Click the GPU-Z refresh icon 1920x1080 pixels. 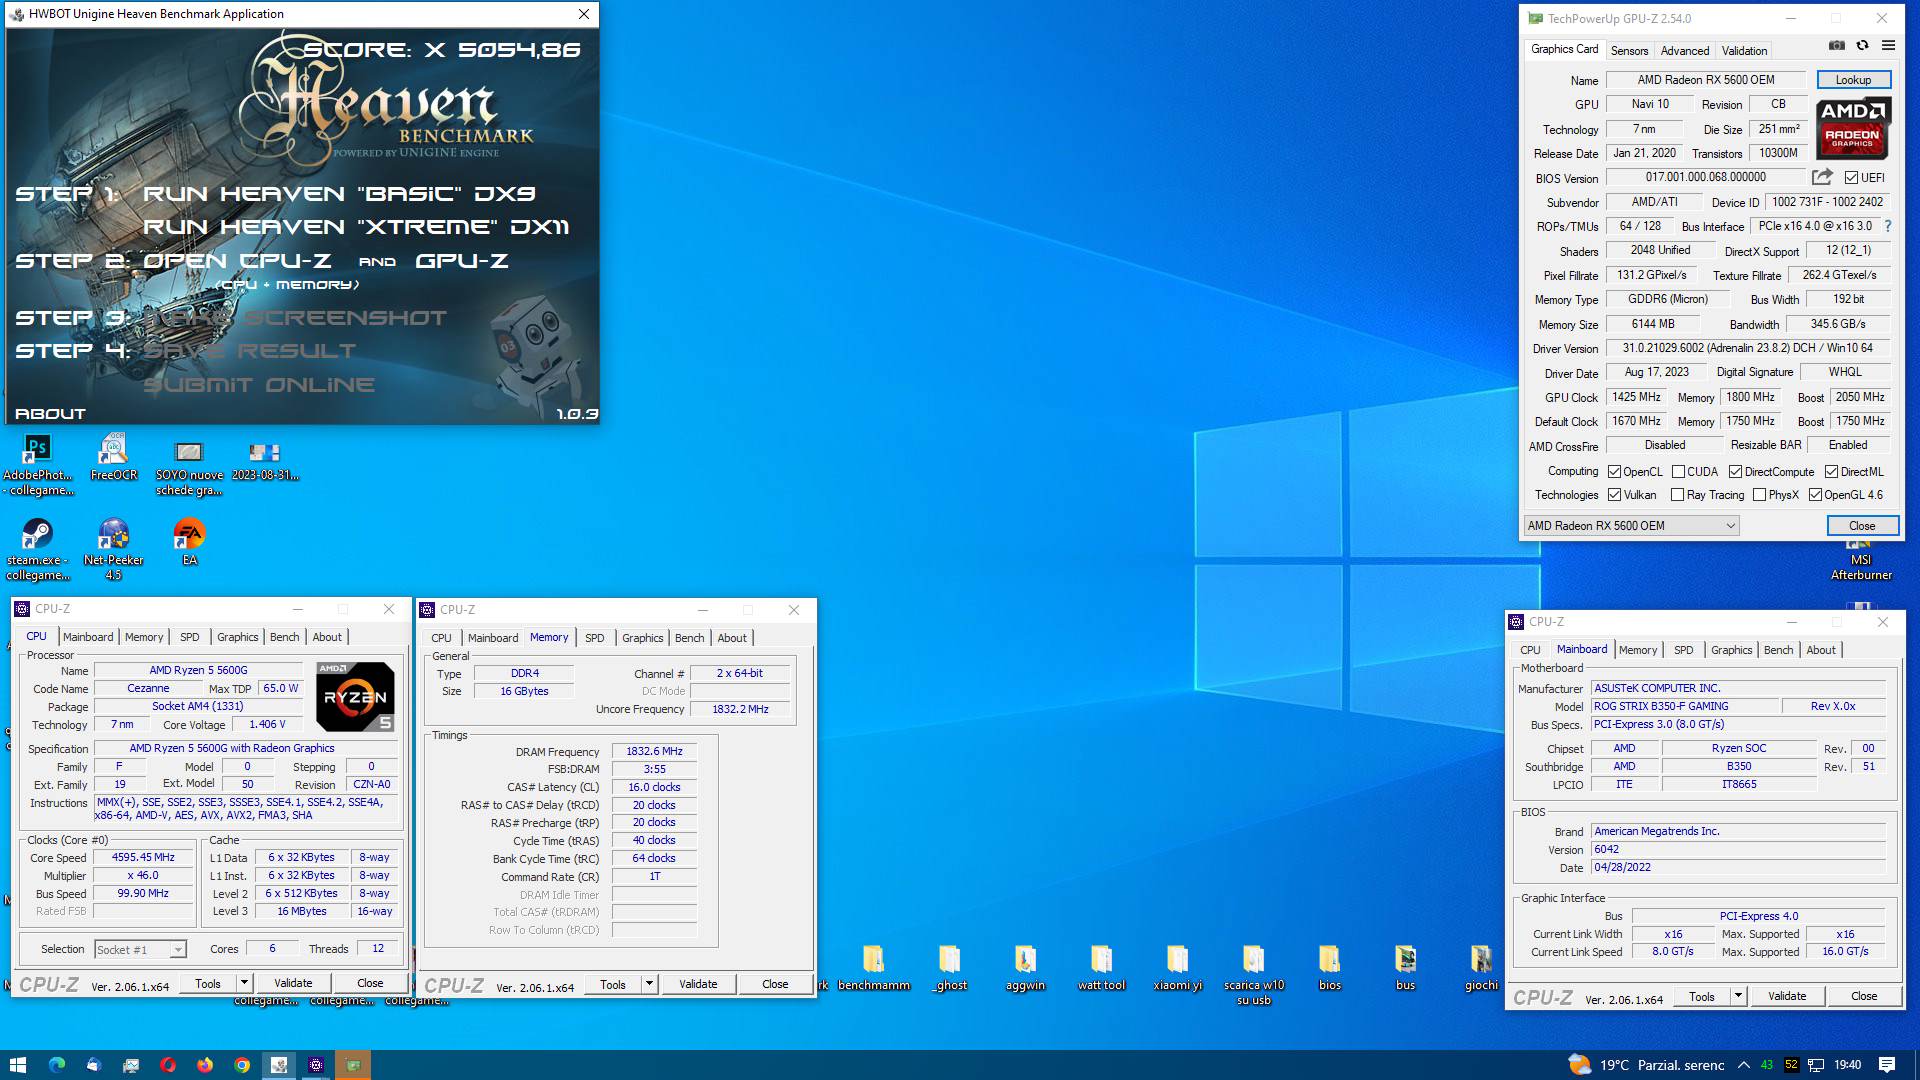pyautogui.click(x=1862, y=45)
